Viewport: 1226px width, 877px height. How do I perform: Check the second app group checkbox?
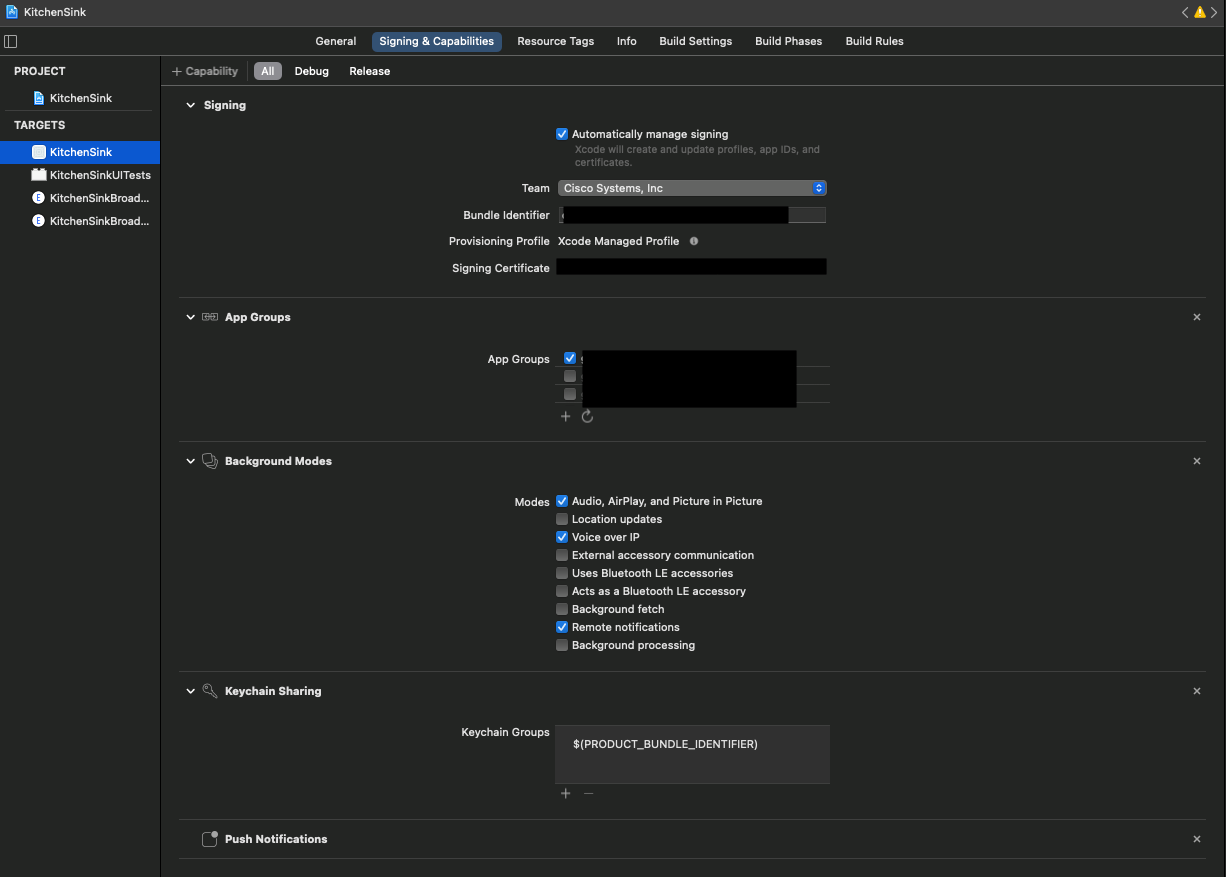click(570, 376)
